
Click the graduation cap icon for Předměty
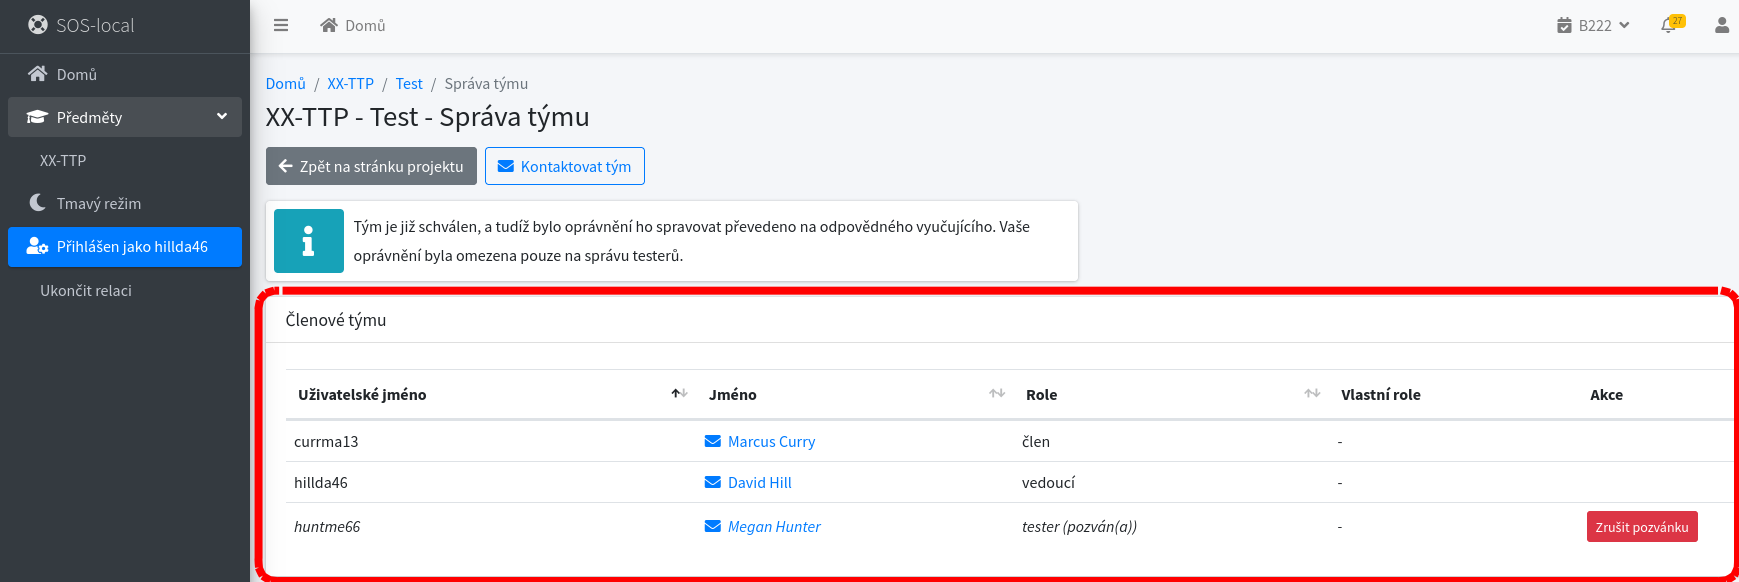pos(37,117)
